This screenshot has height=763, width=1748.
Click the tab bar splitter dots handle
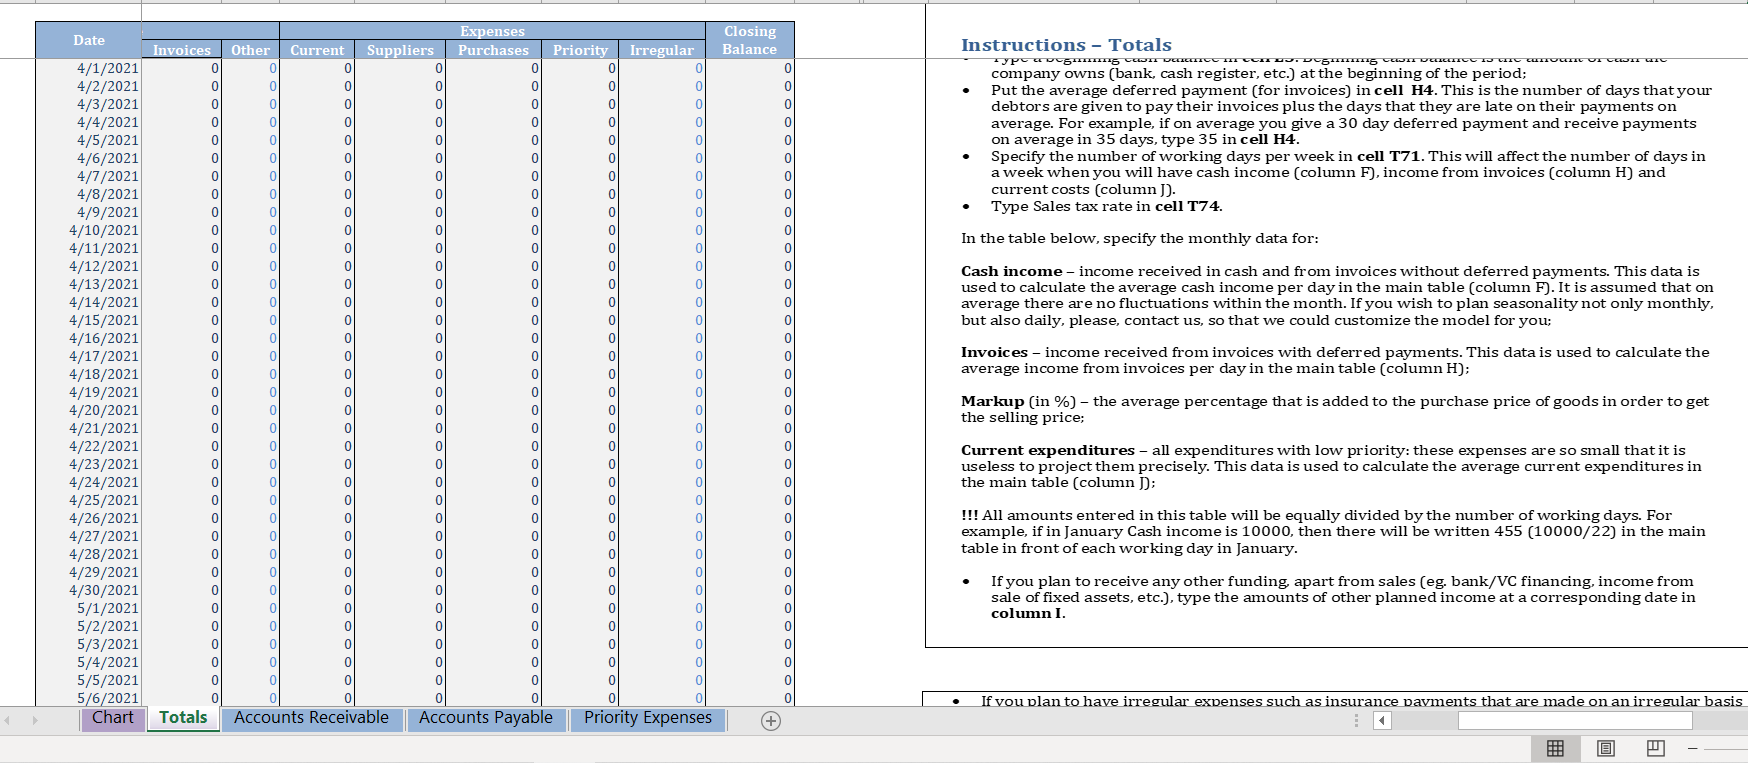[1356, 720]
